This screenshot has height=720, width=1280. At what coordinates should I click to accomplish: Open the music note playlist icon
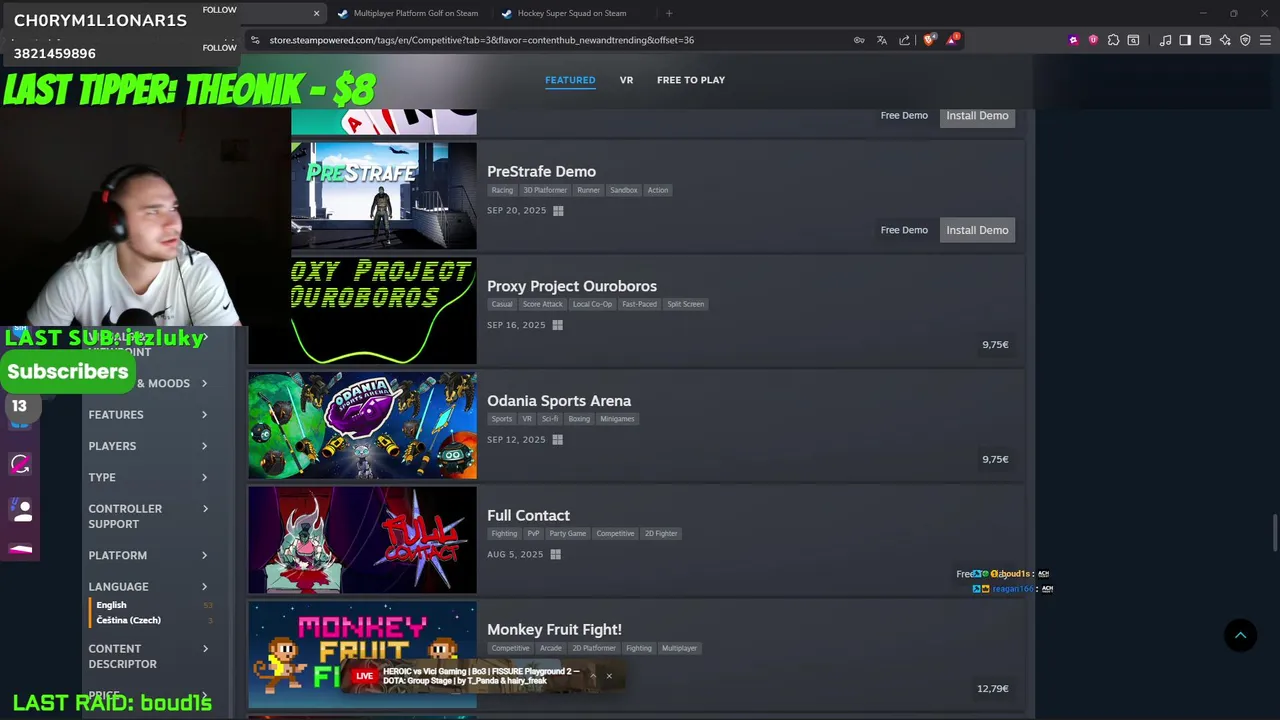tap(1165, 40)
